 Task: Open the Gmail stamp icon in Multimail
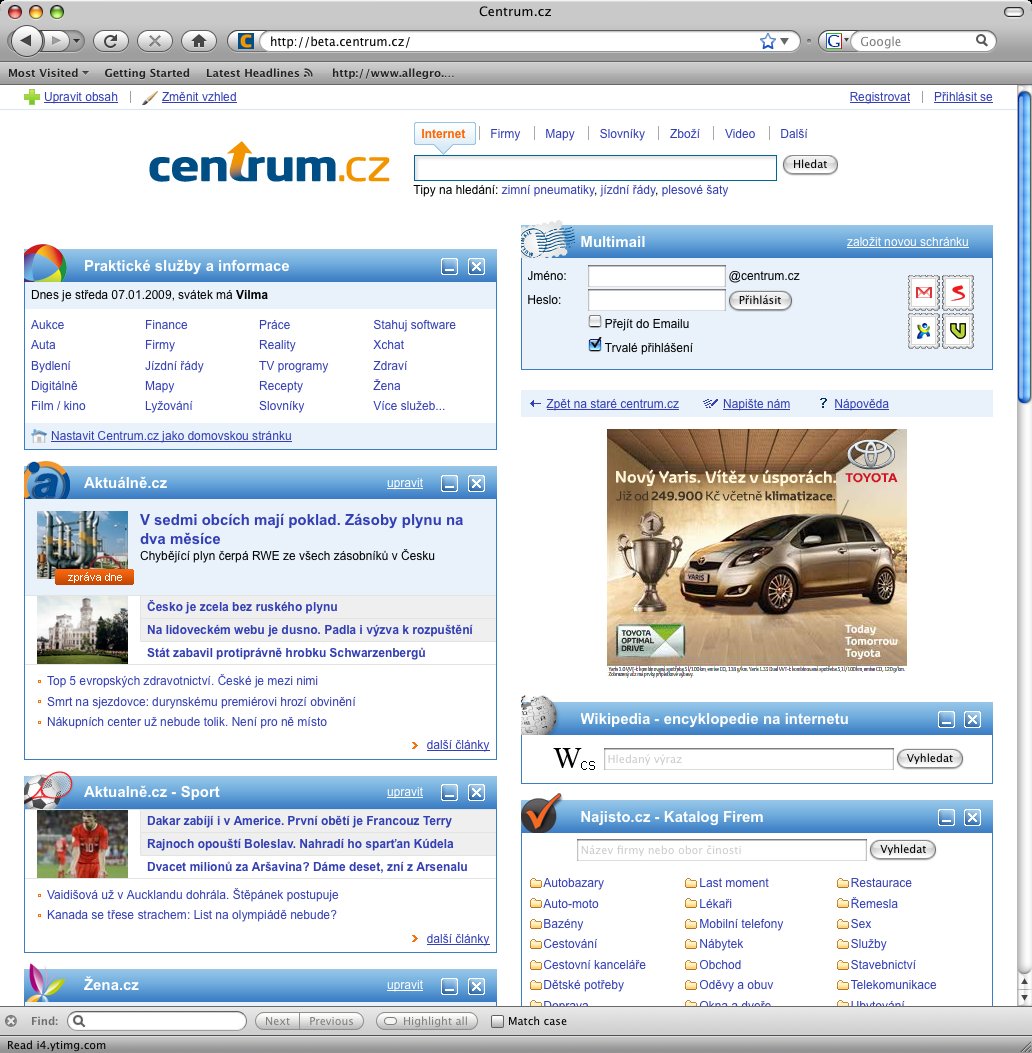pos(923,293)
